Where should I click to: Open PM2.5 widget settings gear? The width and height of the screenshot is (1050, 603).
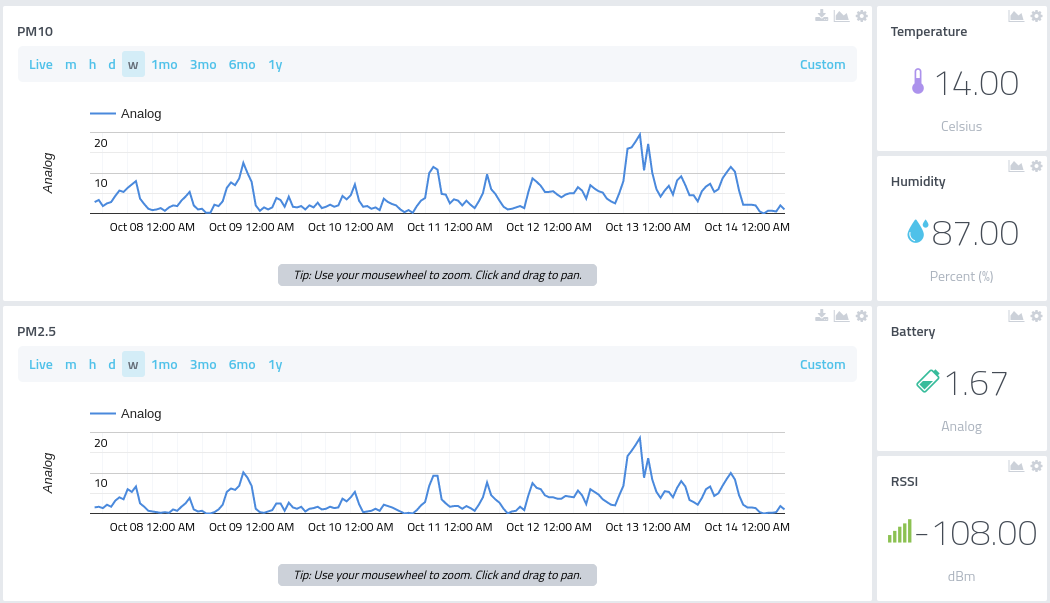click(x=862, y=316)
